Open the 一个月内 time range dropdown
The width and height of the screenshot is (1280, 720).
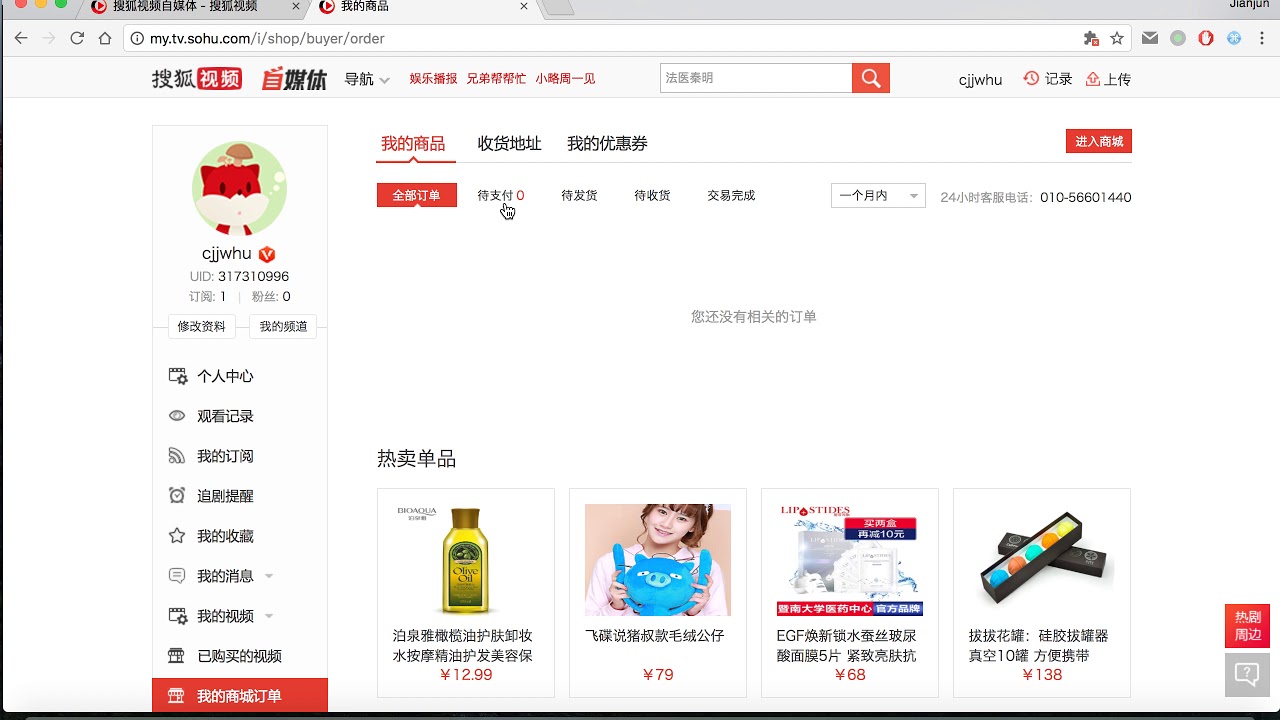point(878,196)
